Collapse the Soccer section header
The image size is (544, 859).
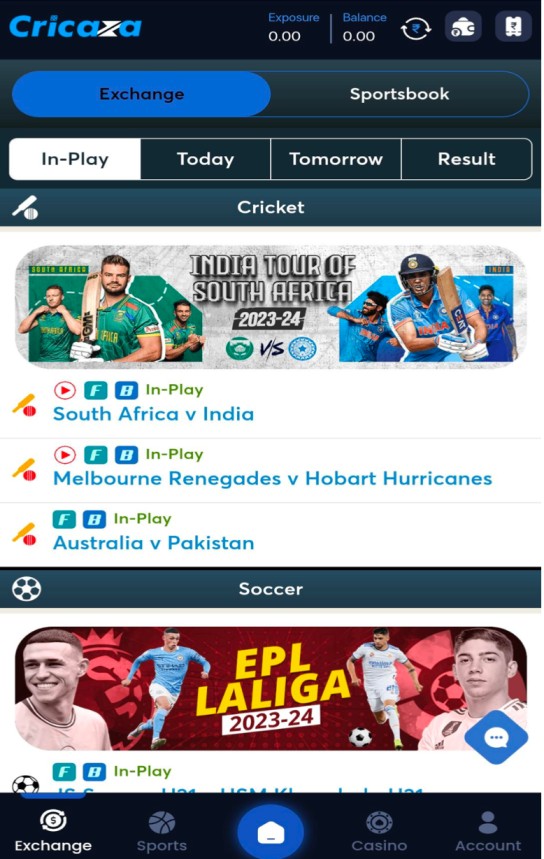pyautogui.click(x=271, y=589)
